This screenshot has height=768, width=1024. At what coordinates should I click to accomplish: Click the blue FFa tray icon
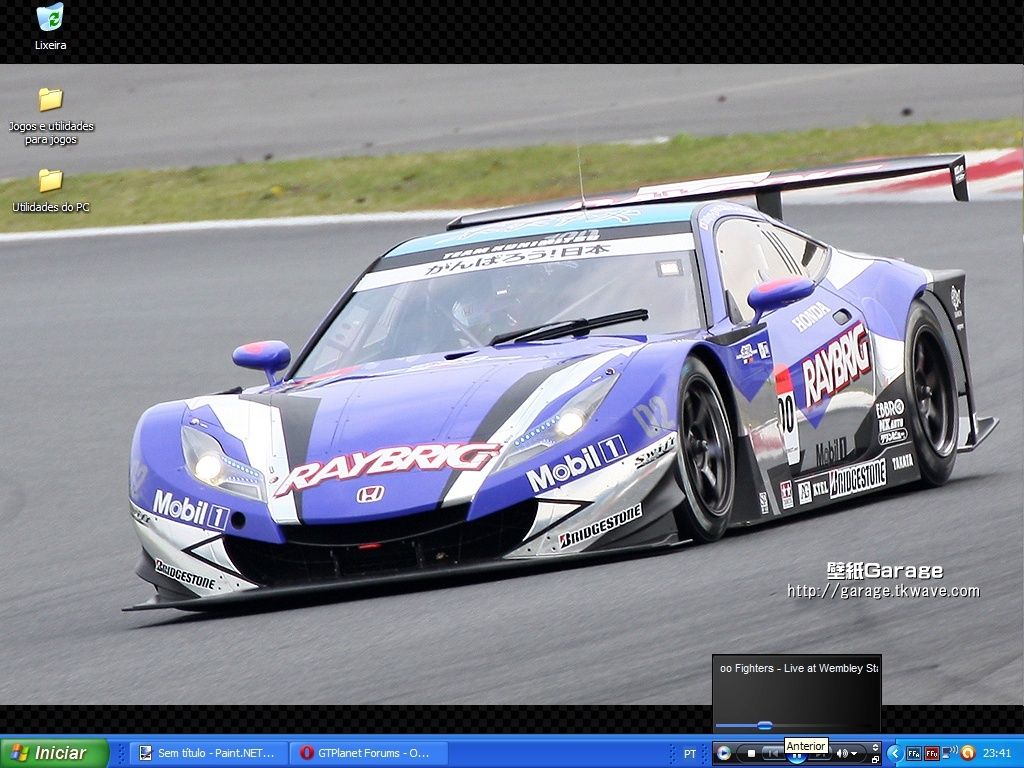(913, 754)
